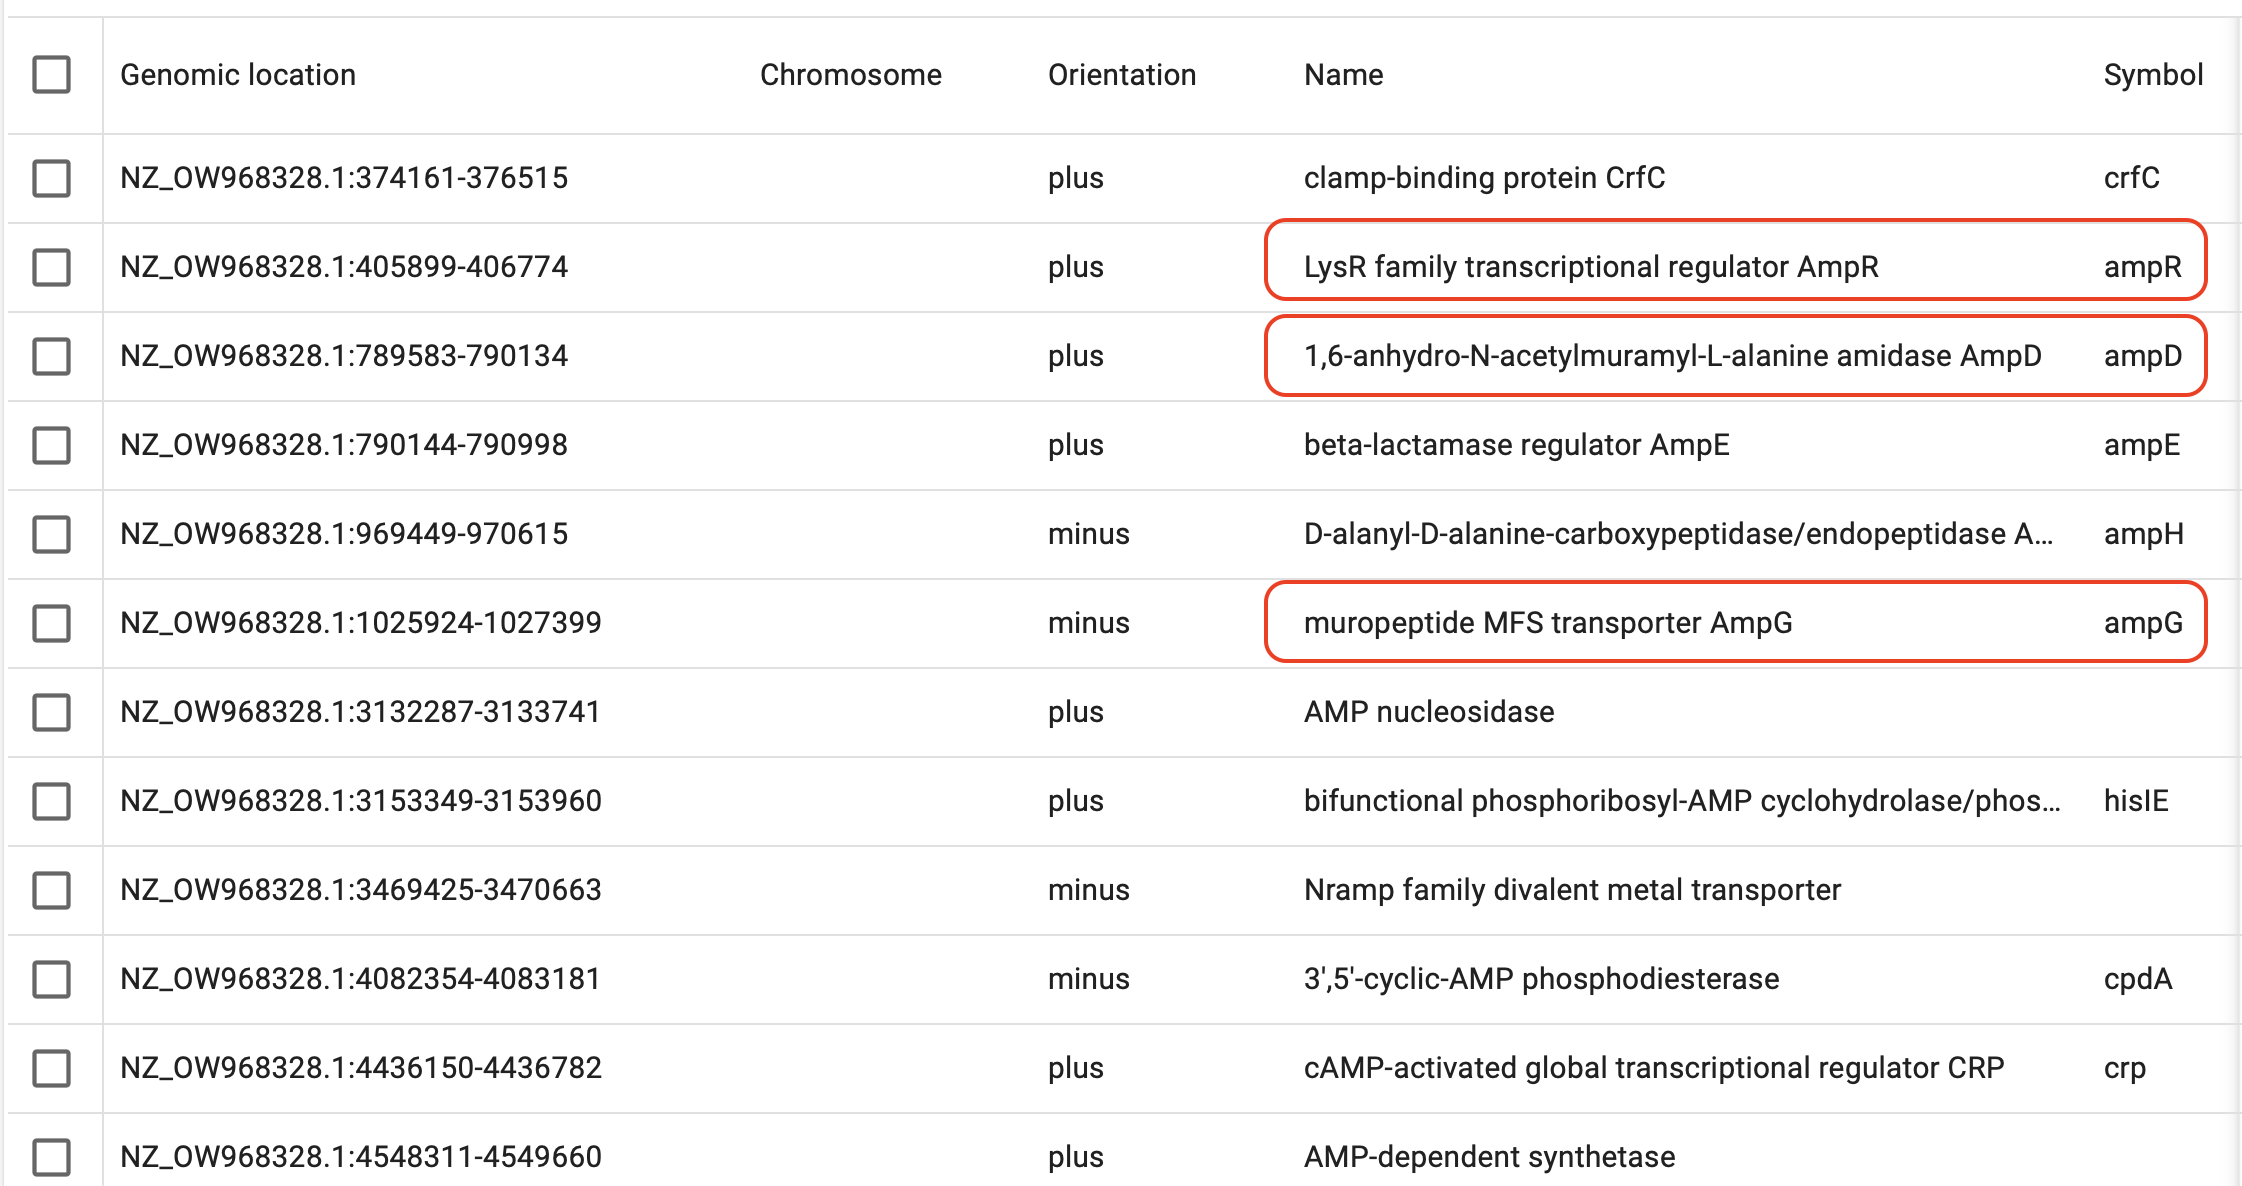
Task: Click genomic location NZ_OW968328.1:969449-970615
Action: click(344, 534)
